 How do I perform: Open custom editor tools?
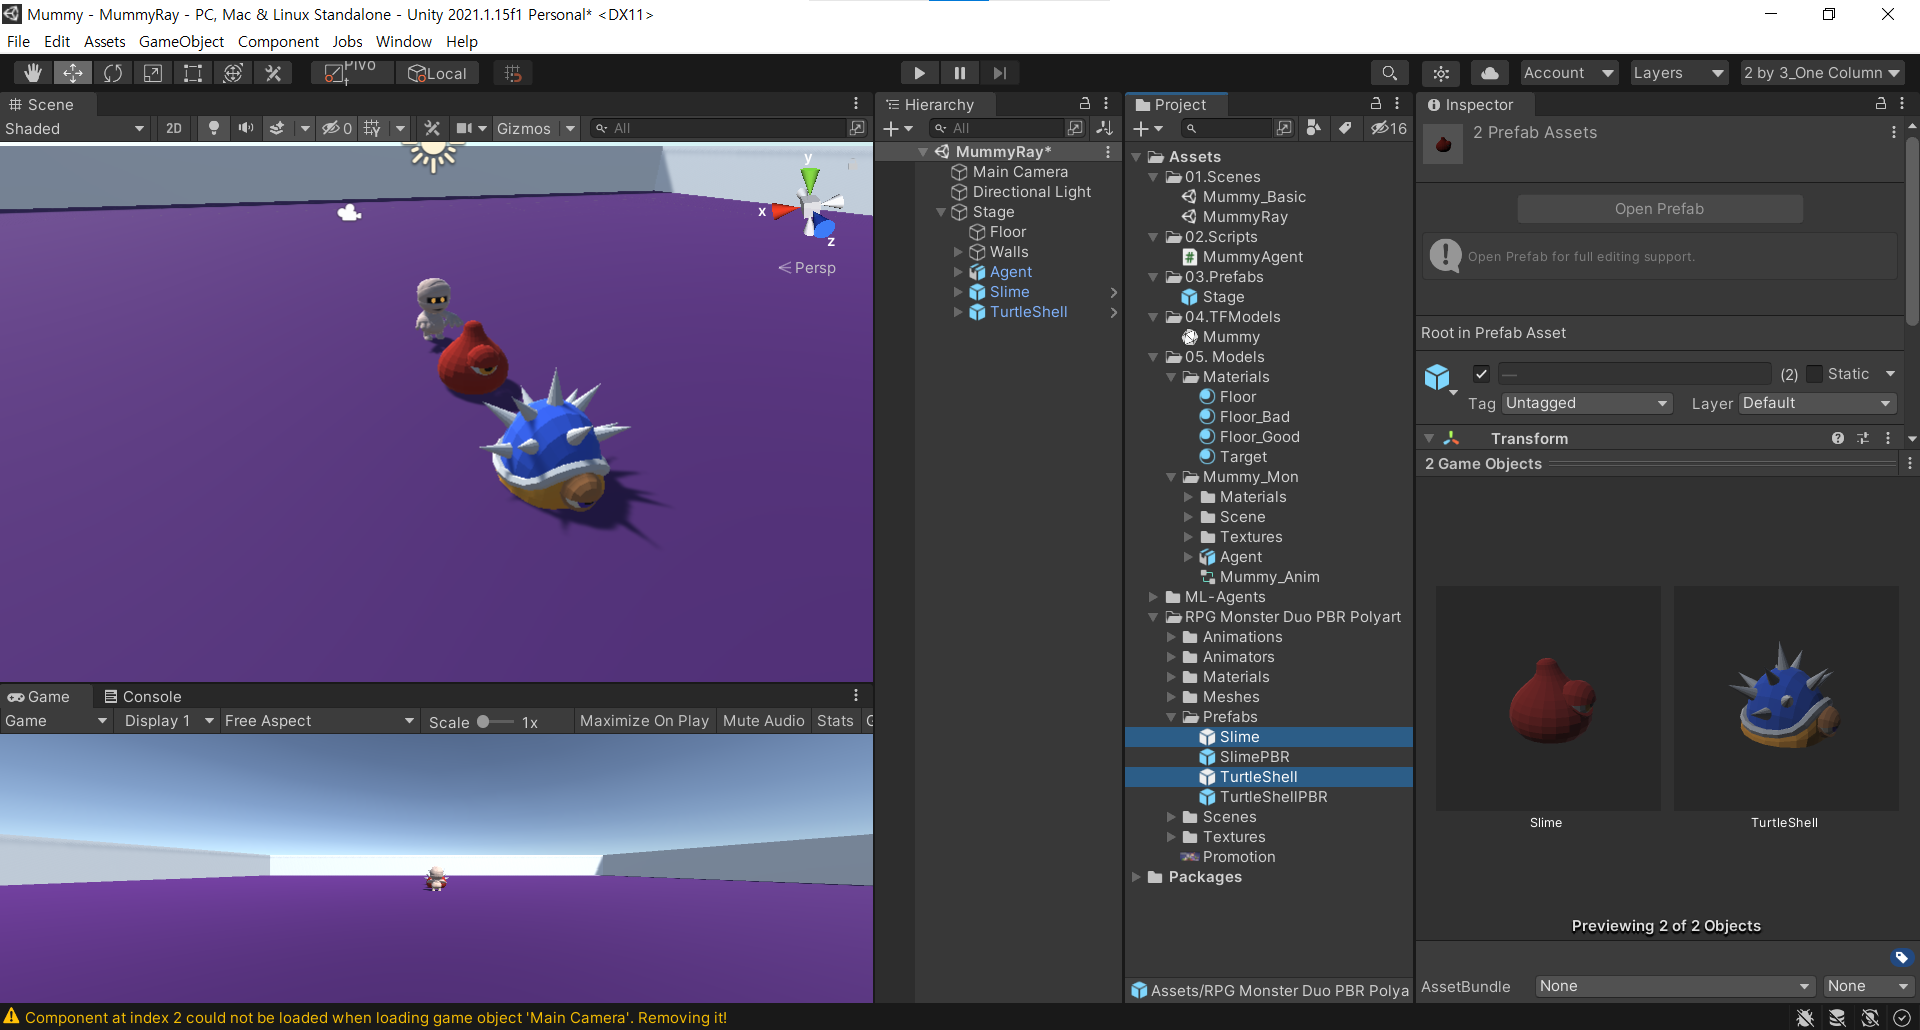(x=273, y=73)
